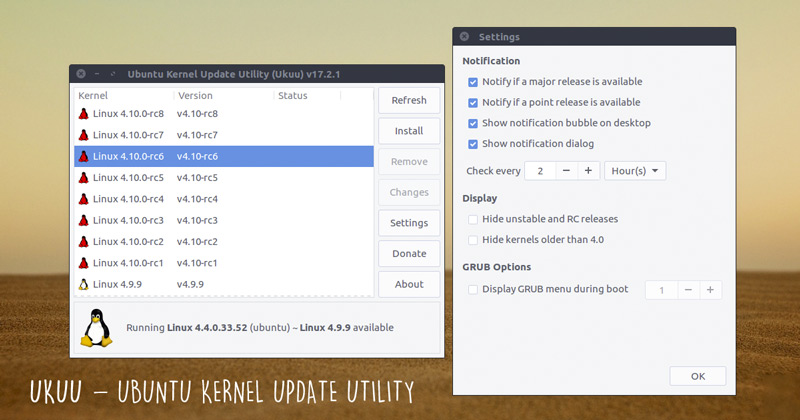
Task: Click the penguin icon beside Linux 4.9.9
Action: coord(84,284)
